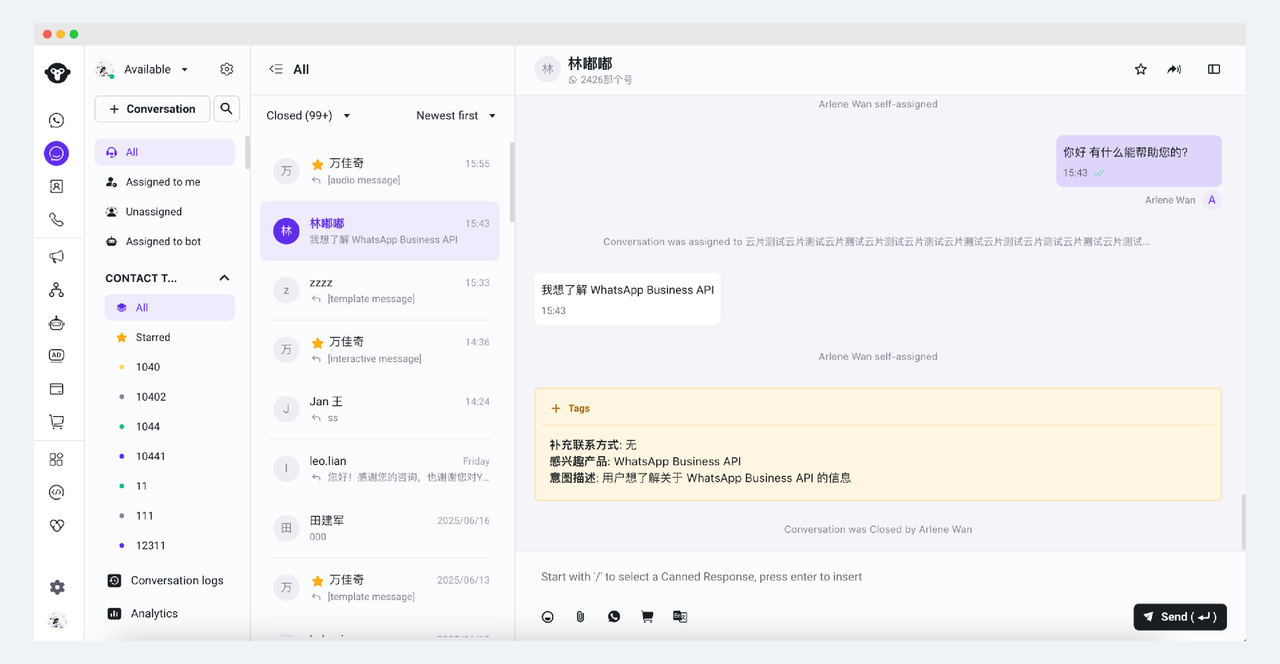
Task: Toggle the right side panel
Action: 1214,69
